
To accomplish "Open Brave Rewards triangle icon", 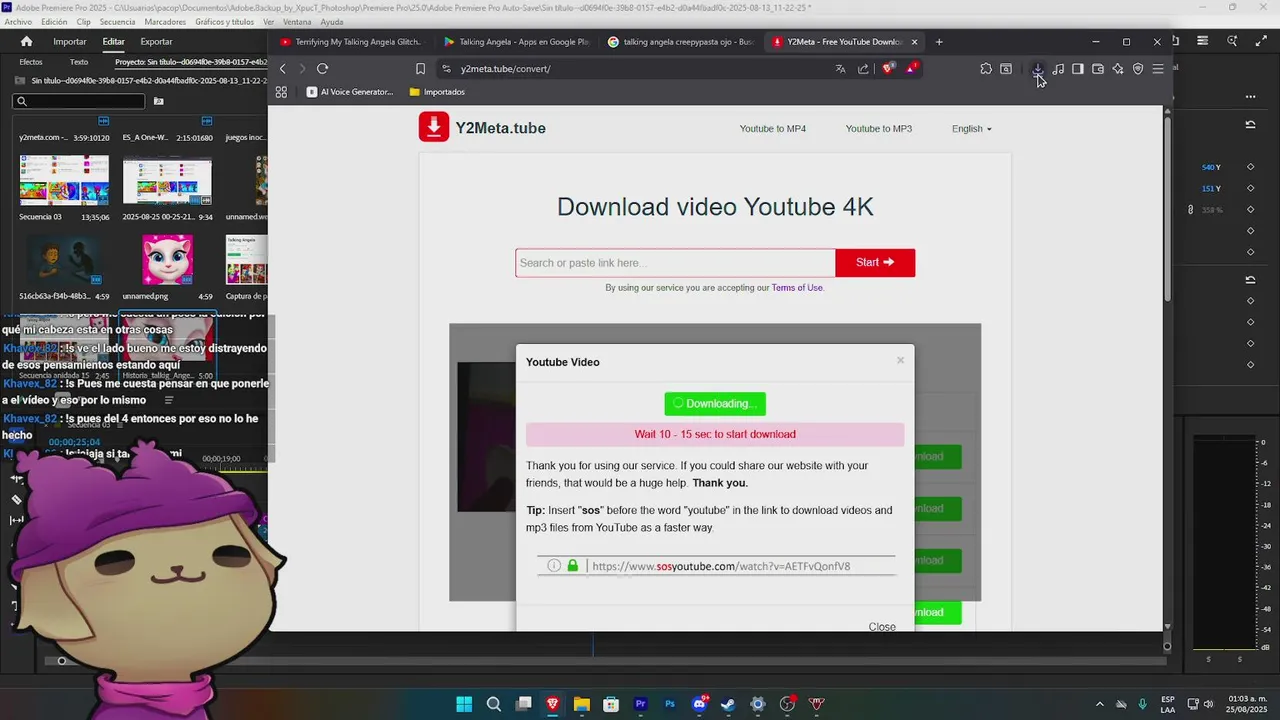I will (911, 68).
